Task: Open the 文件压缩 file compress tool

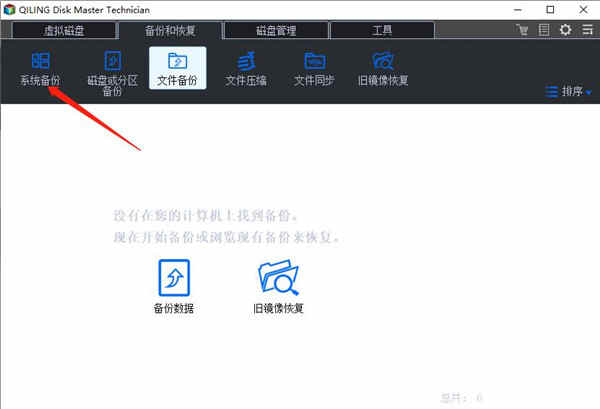Action: click(246, 69)
